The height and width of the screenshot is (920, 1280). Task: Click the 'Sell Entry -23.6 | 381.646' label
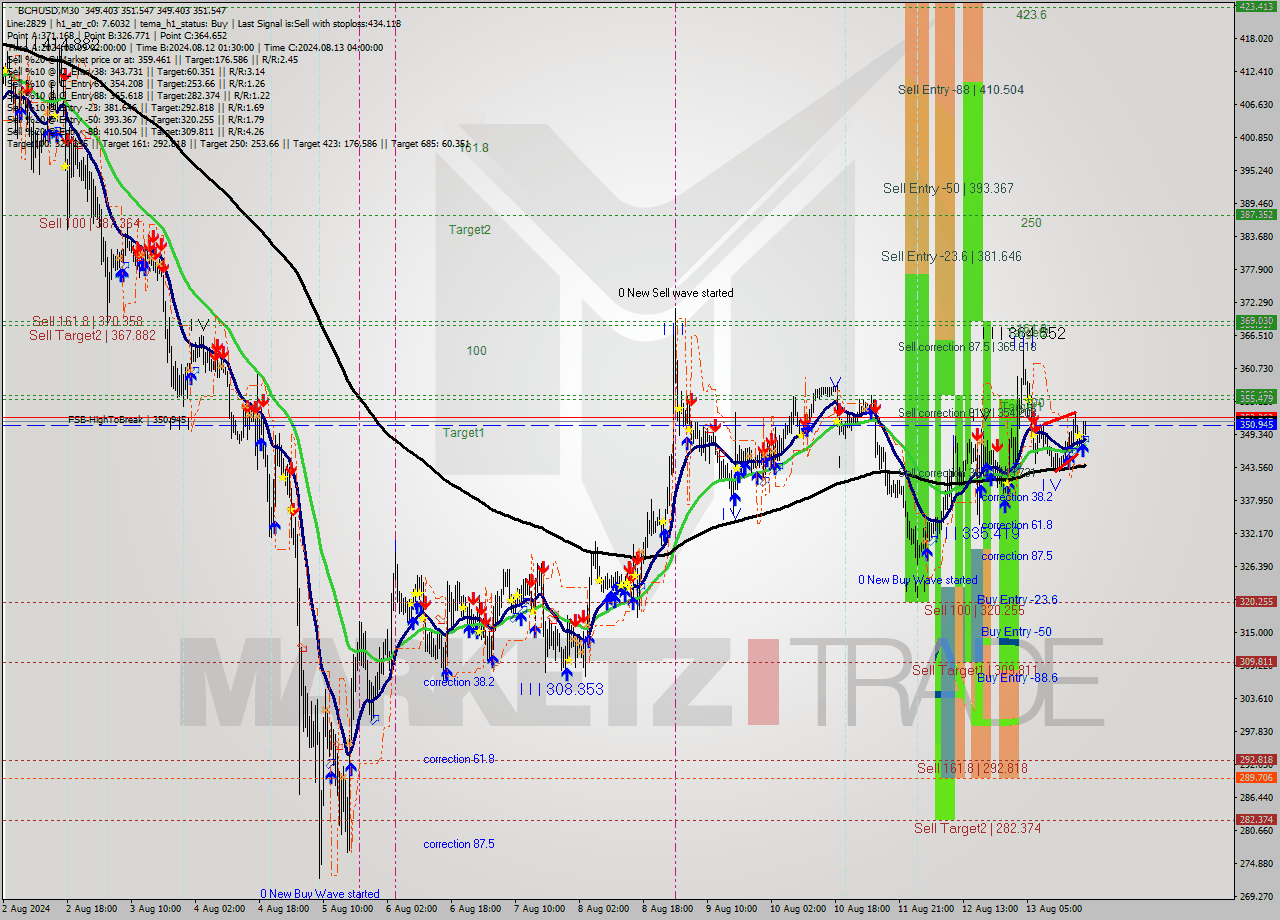(x=951, y=257)
